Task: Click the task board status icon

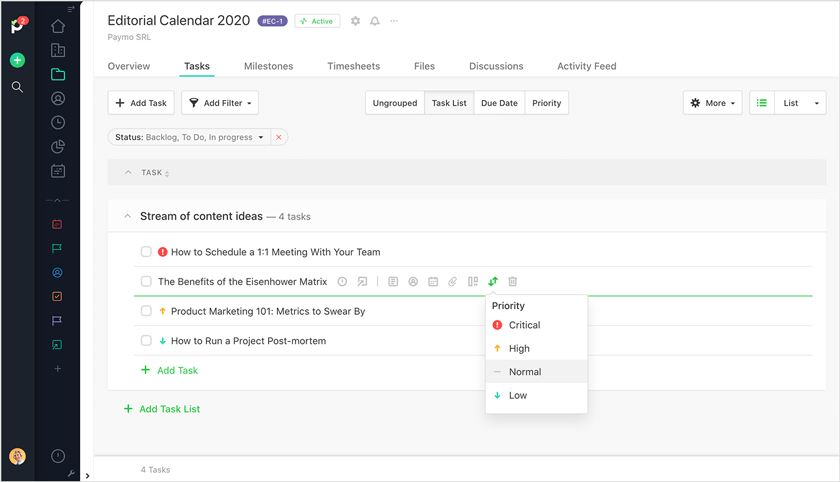Action: [472, 282]
